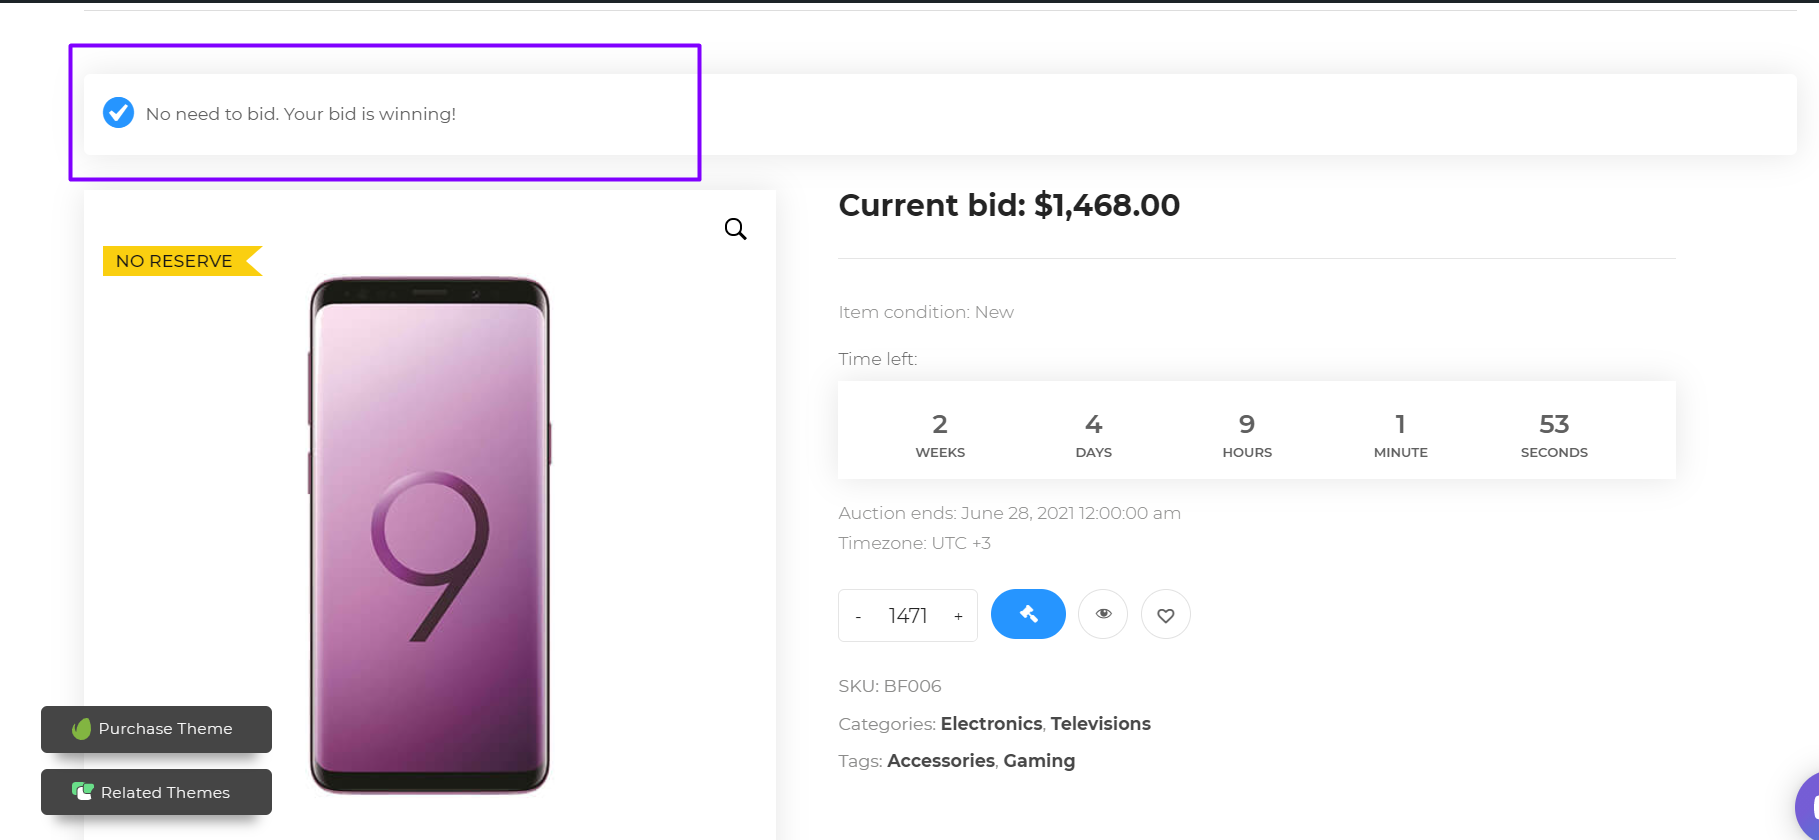This screenshot has height=840, width=1819.
Task: Click the NO RESERVE yellow badge
Action: (x=175, y=261)
